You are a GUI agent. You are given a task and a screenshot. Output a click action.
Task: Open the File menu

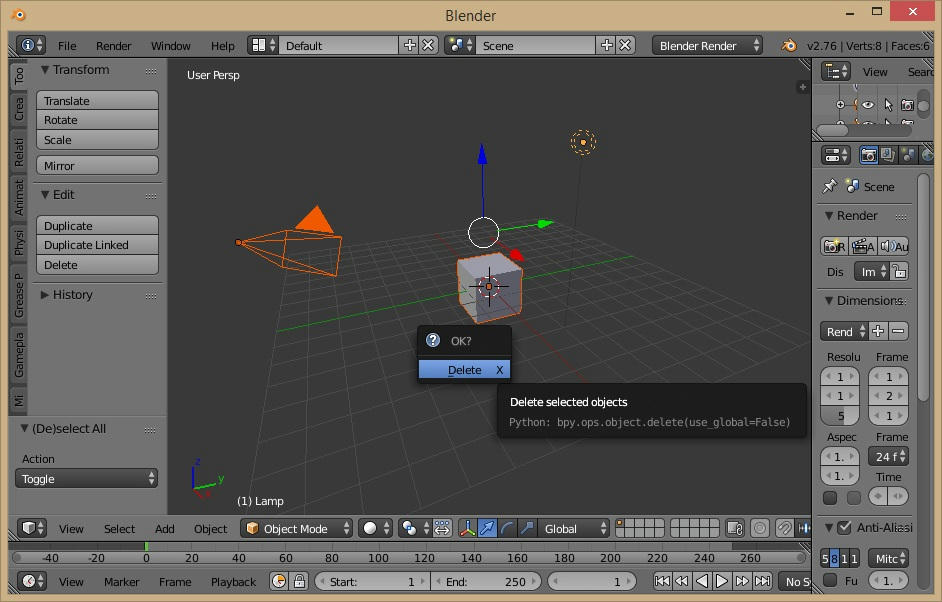click(67, 46)
